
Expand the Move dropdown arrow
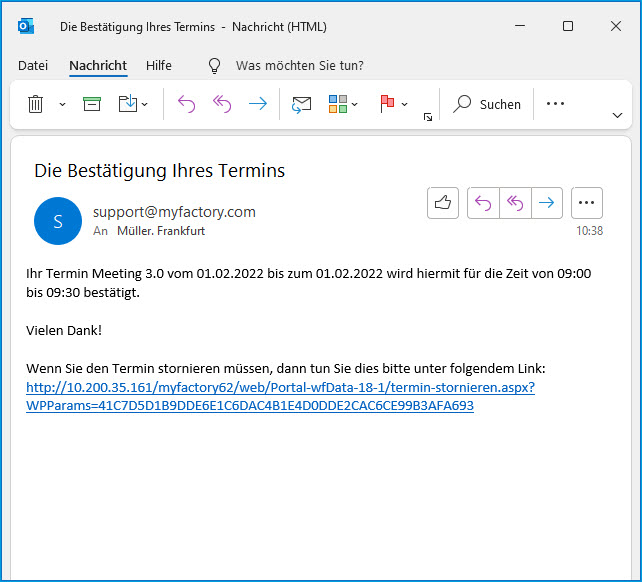click(145, 104)
